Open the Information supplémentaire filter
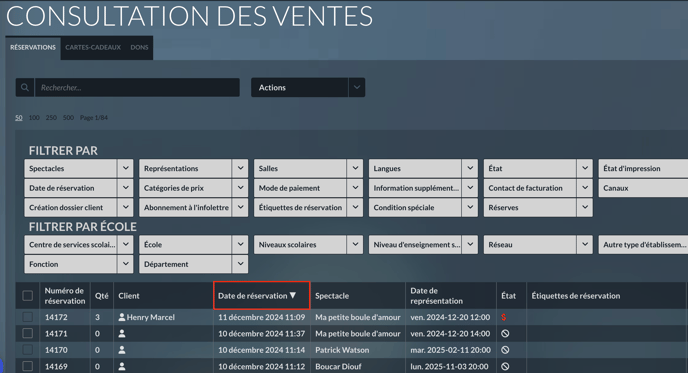The height and width of the screenshot is (373, 688). click(423, 188)
